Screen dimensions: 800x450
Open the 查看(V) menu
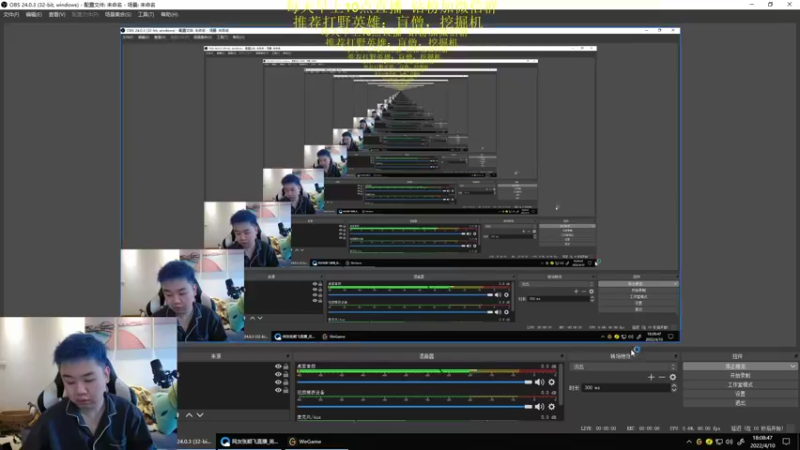[x=57, y=15]
